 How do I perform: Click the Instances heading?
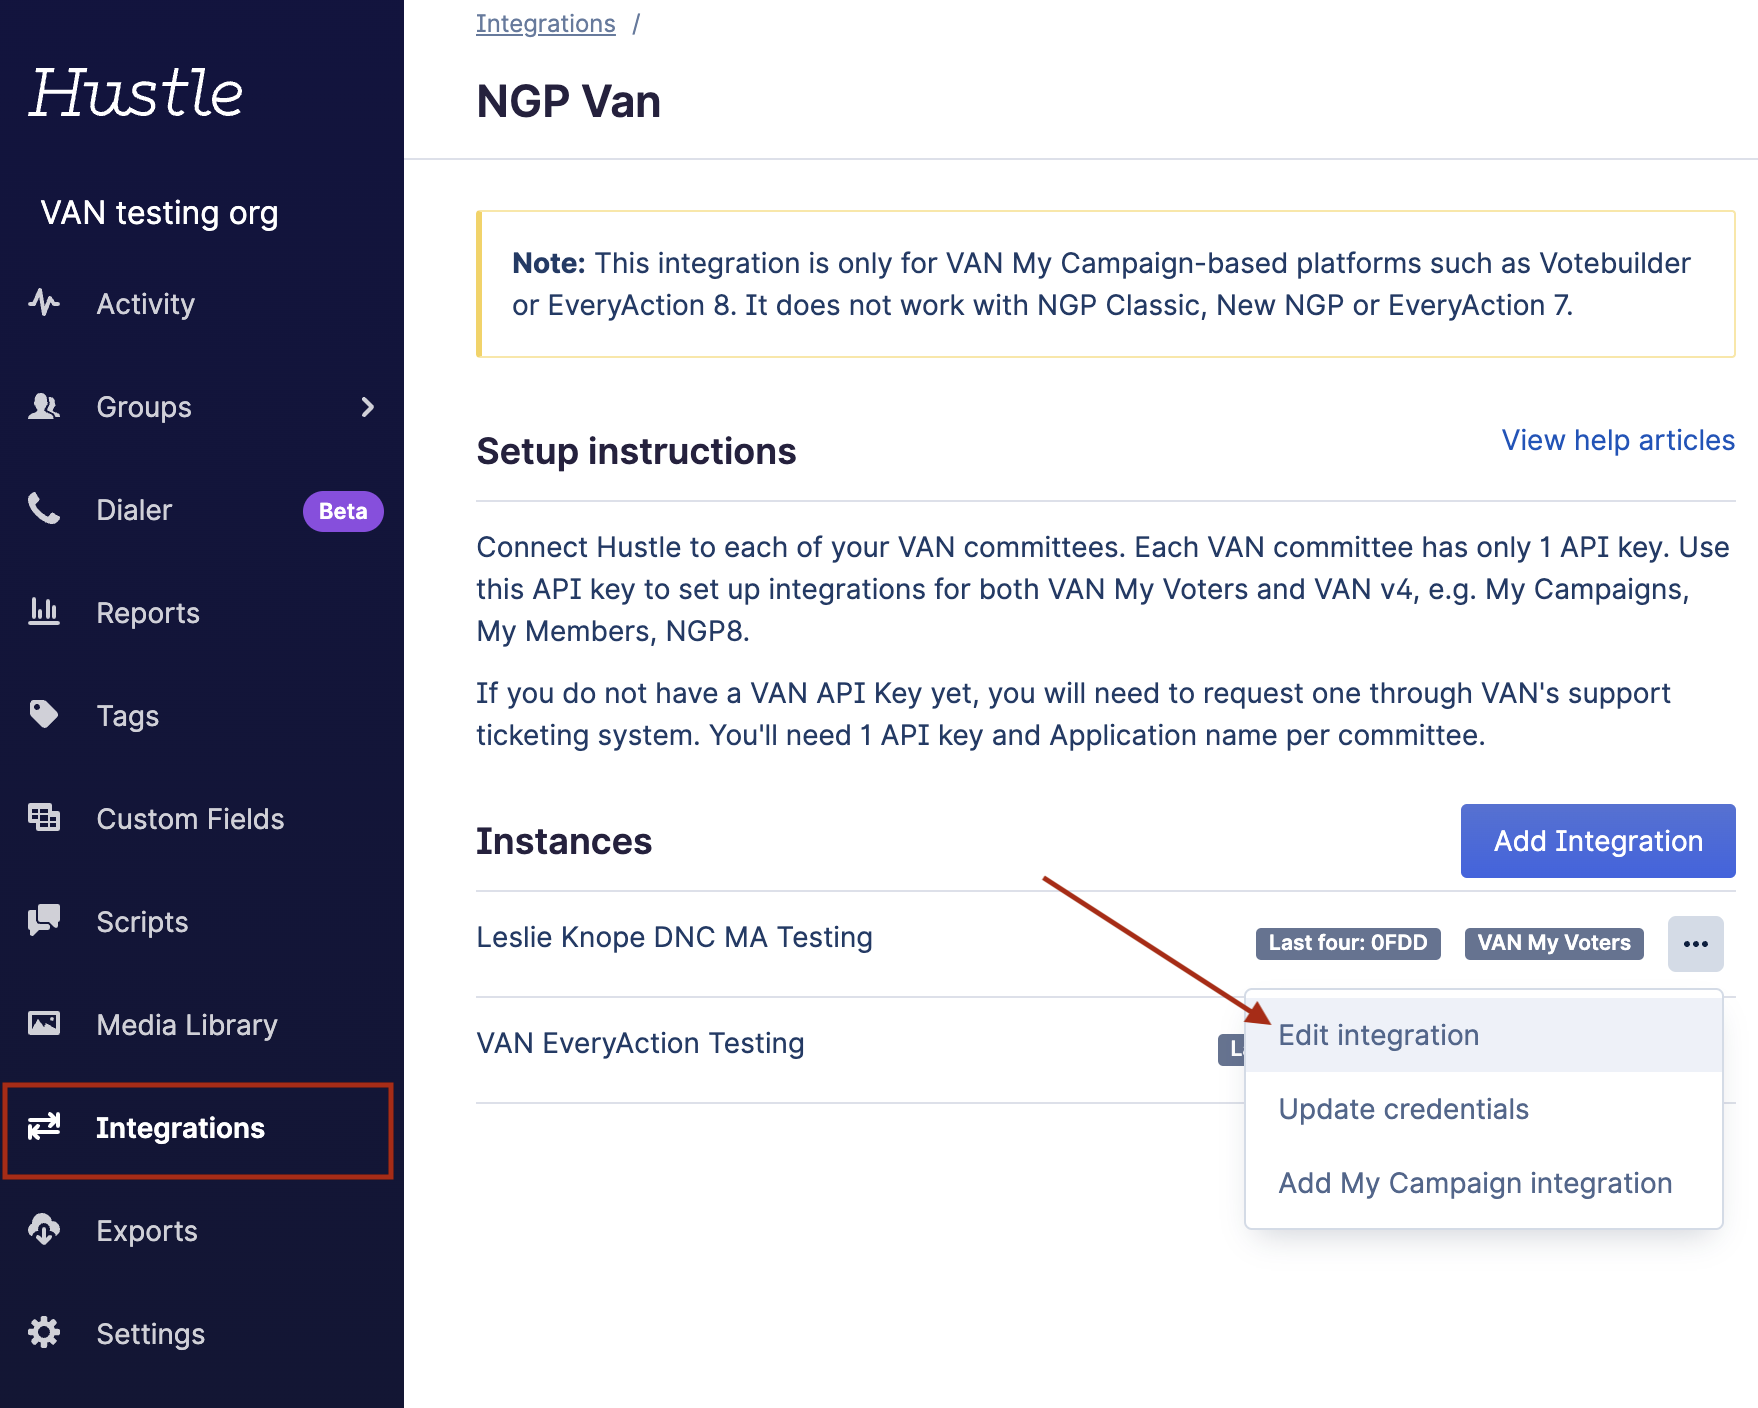point(564,841)
